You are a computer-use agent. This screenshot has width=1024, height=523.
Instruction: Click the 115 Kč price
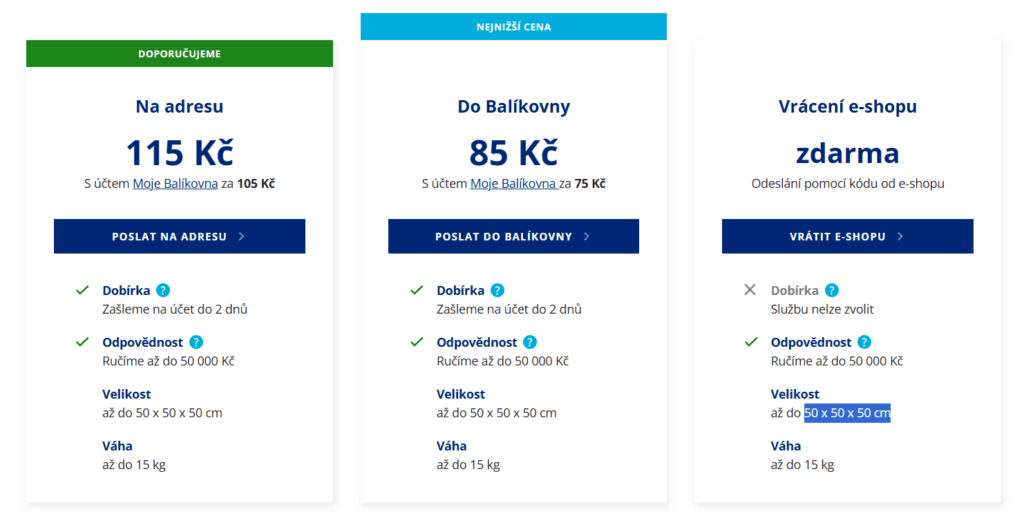tap(179, 152)
